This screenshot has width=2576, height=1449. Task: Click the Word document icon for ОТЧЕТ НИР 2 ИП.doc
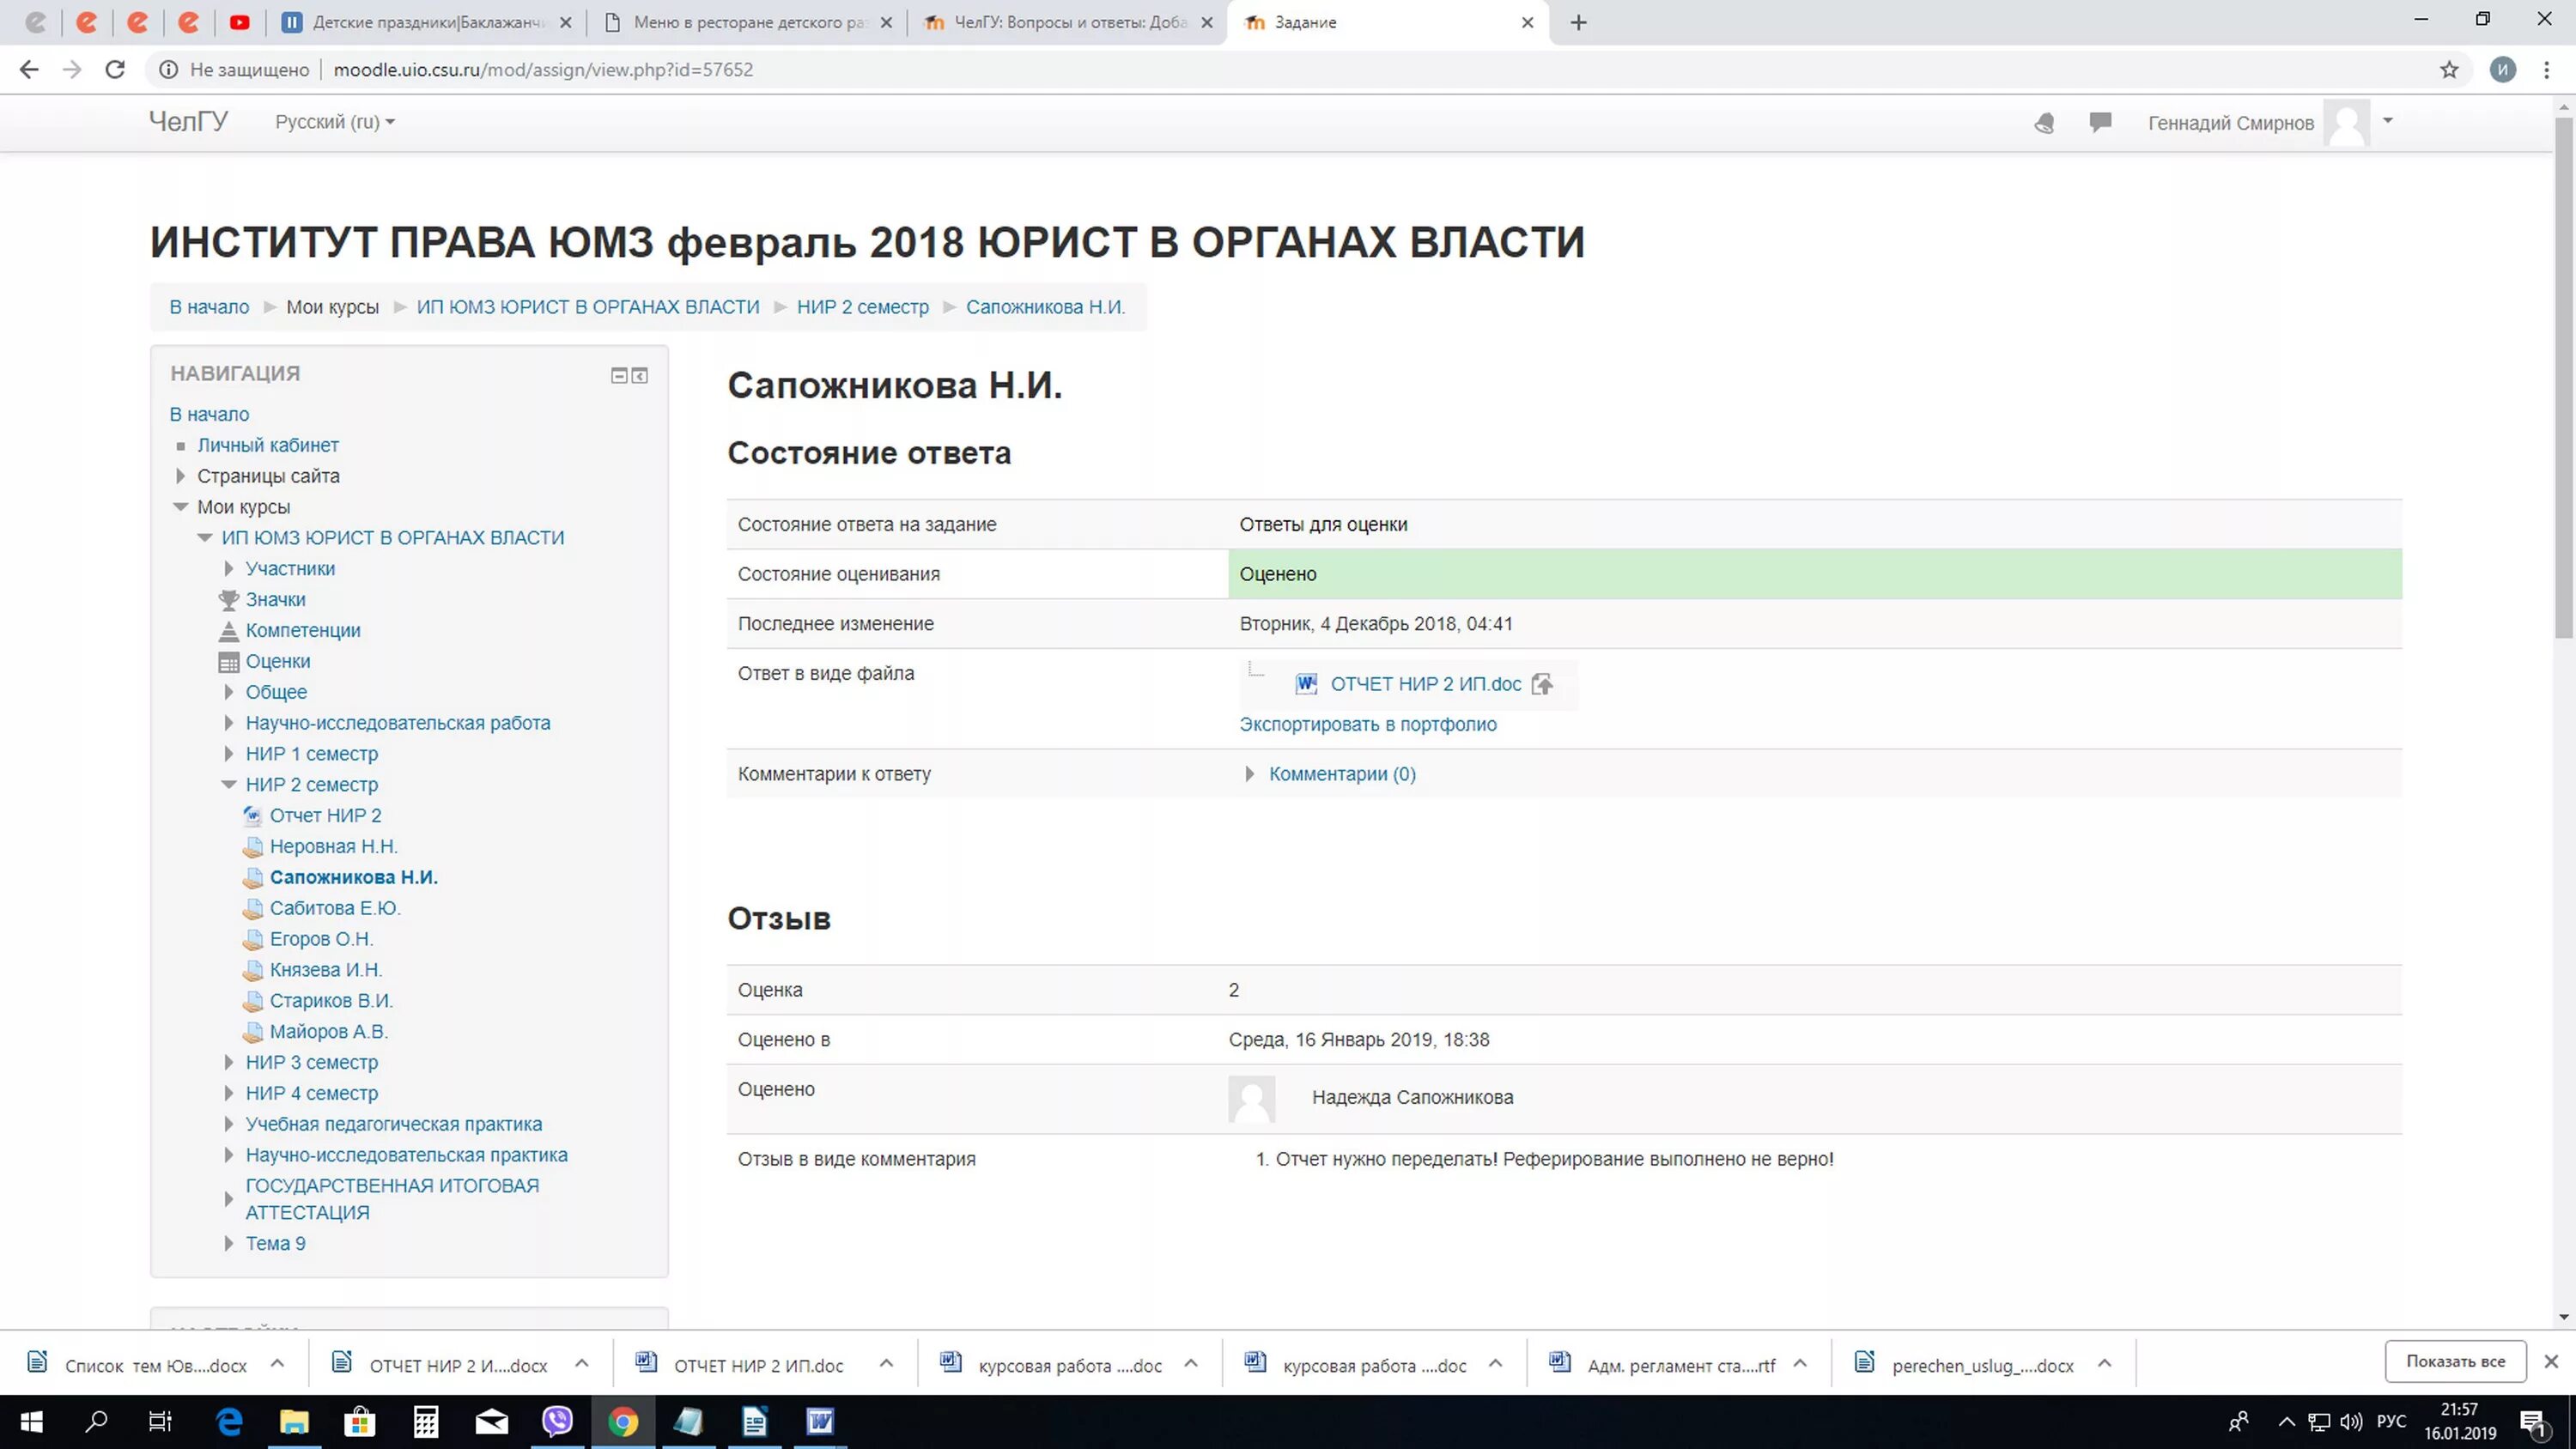pos(1306,683)
